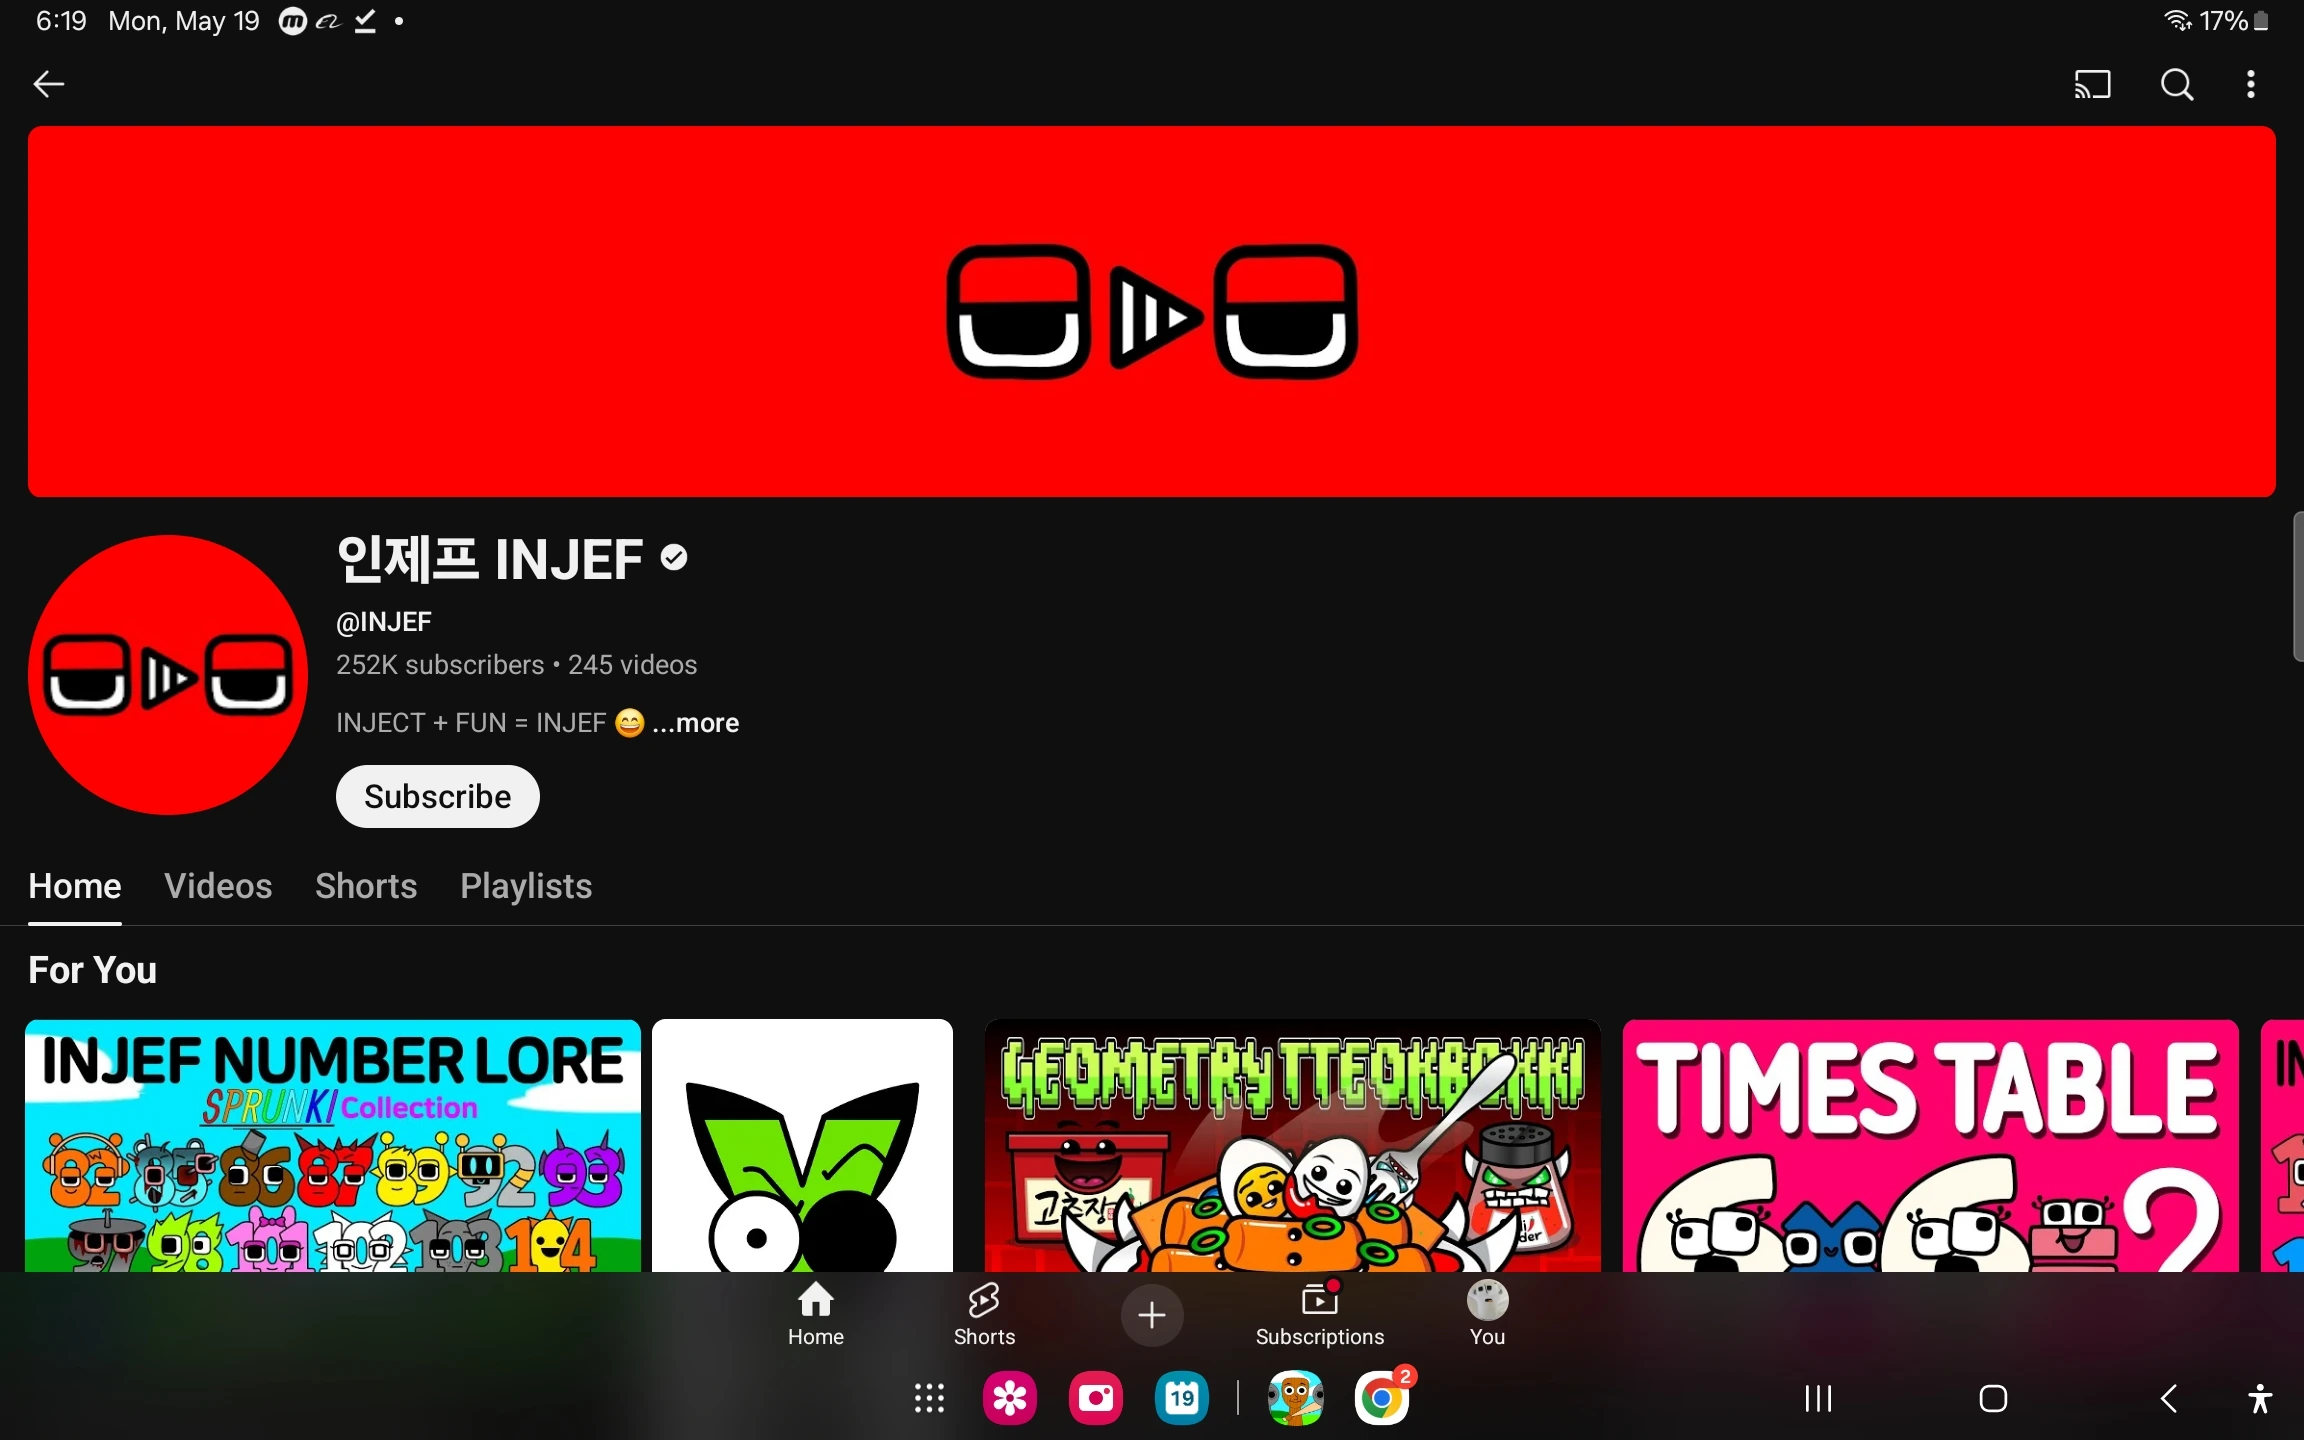Click the page scrollbar handle

point(2297,586)
